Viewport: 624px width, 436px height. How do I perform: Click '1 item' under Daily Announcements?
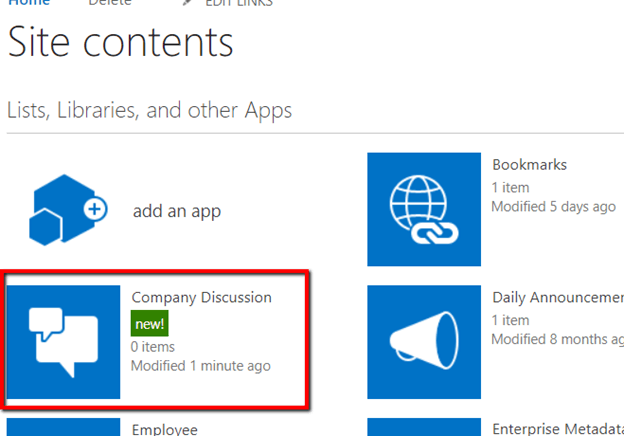[511, 320]
